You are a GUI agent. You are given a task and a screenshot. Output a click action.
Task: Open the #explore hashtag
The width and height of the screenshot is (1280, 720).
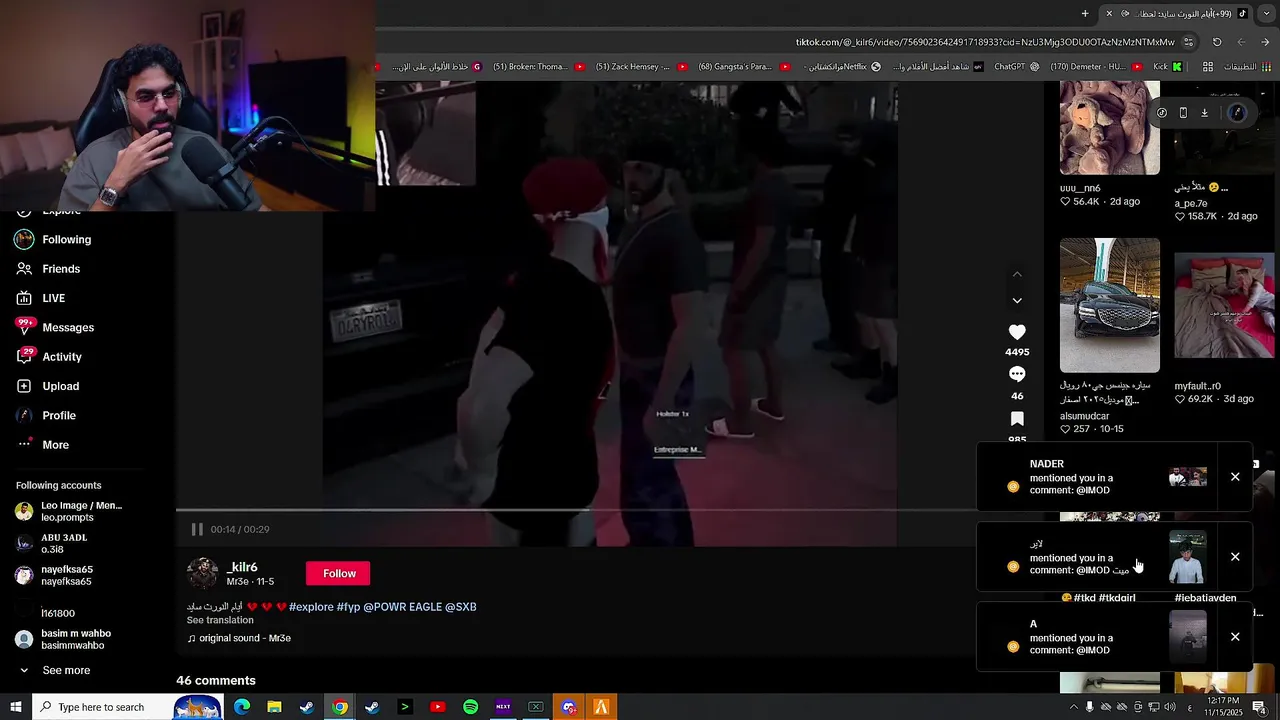[x=311, y=607]
